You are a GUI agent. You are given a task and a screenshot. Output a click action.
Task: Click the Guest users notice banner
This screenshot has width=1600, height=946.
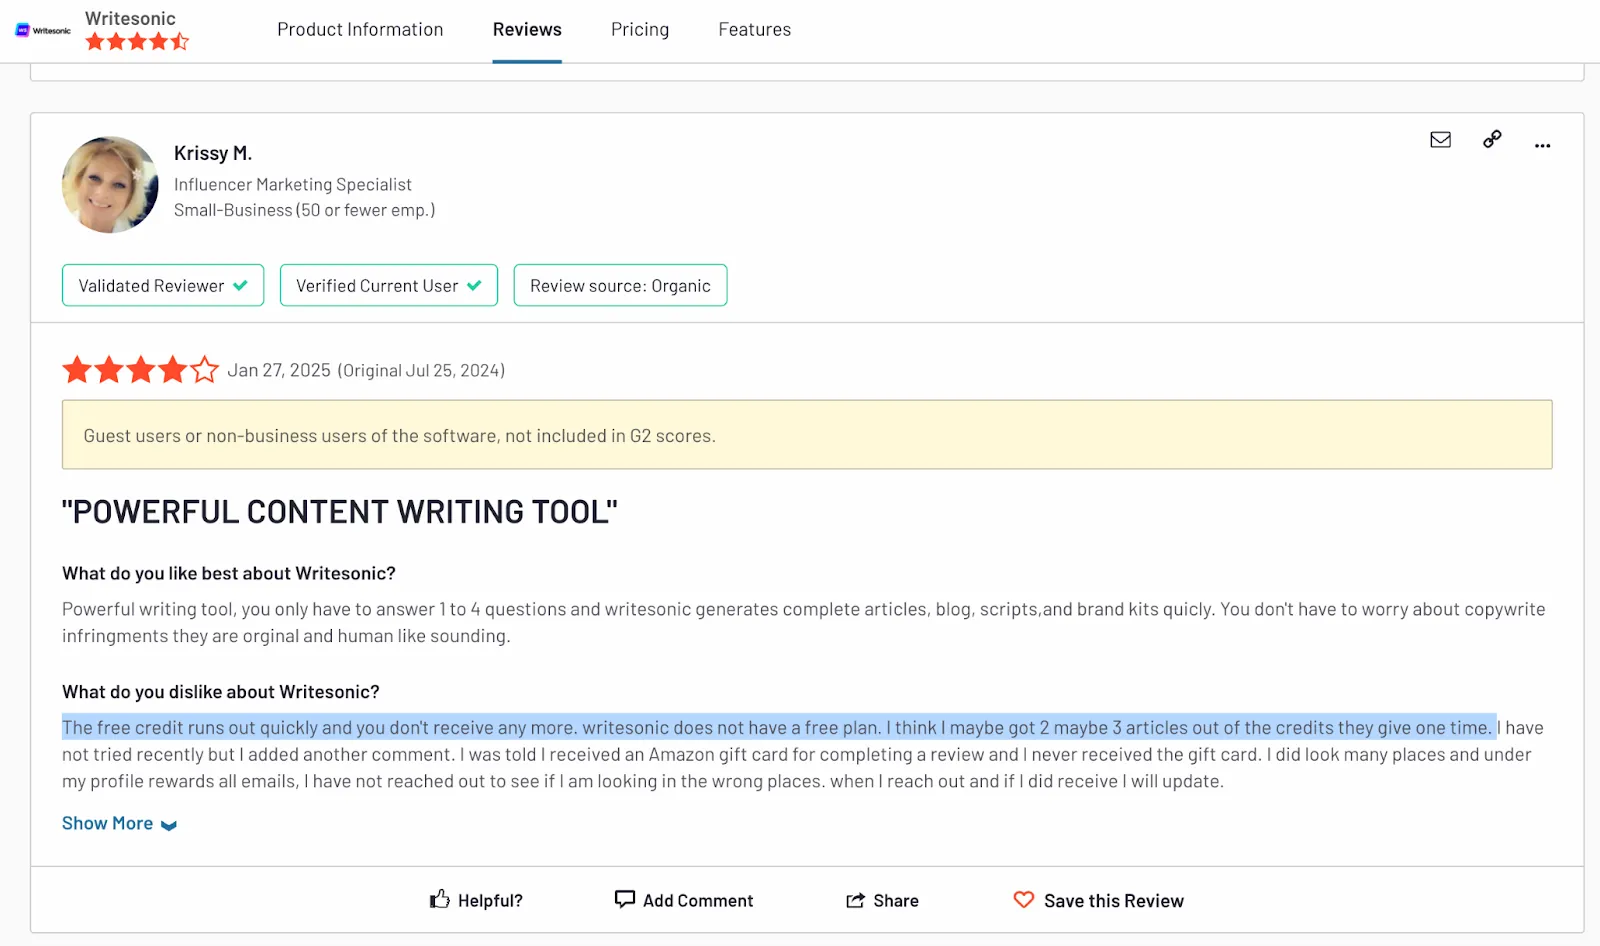click(x=807, y=435)
